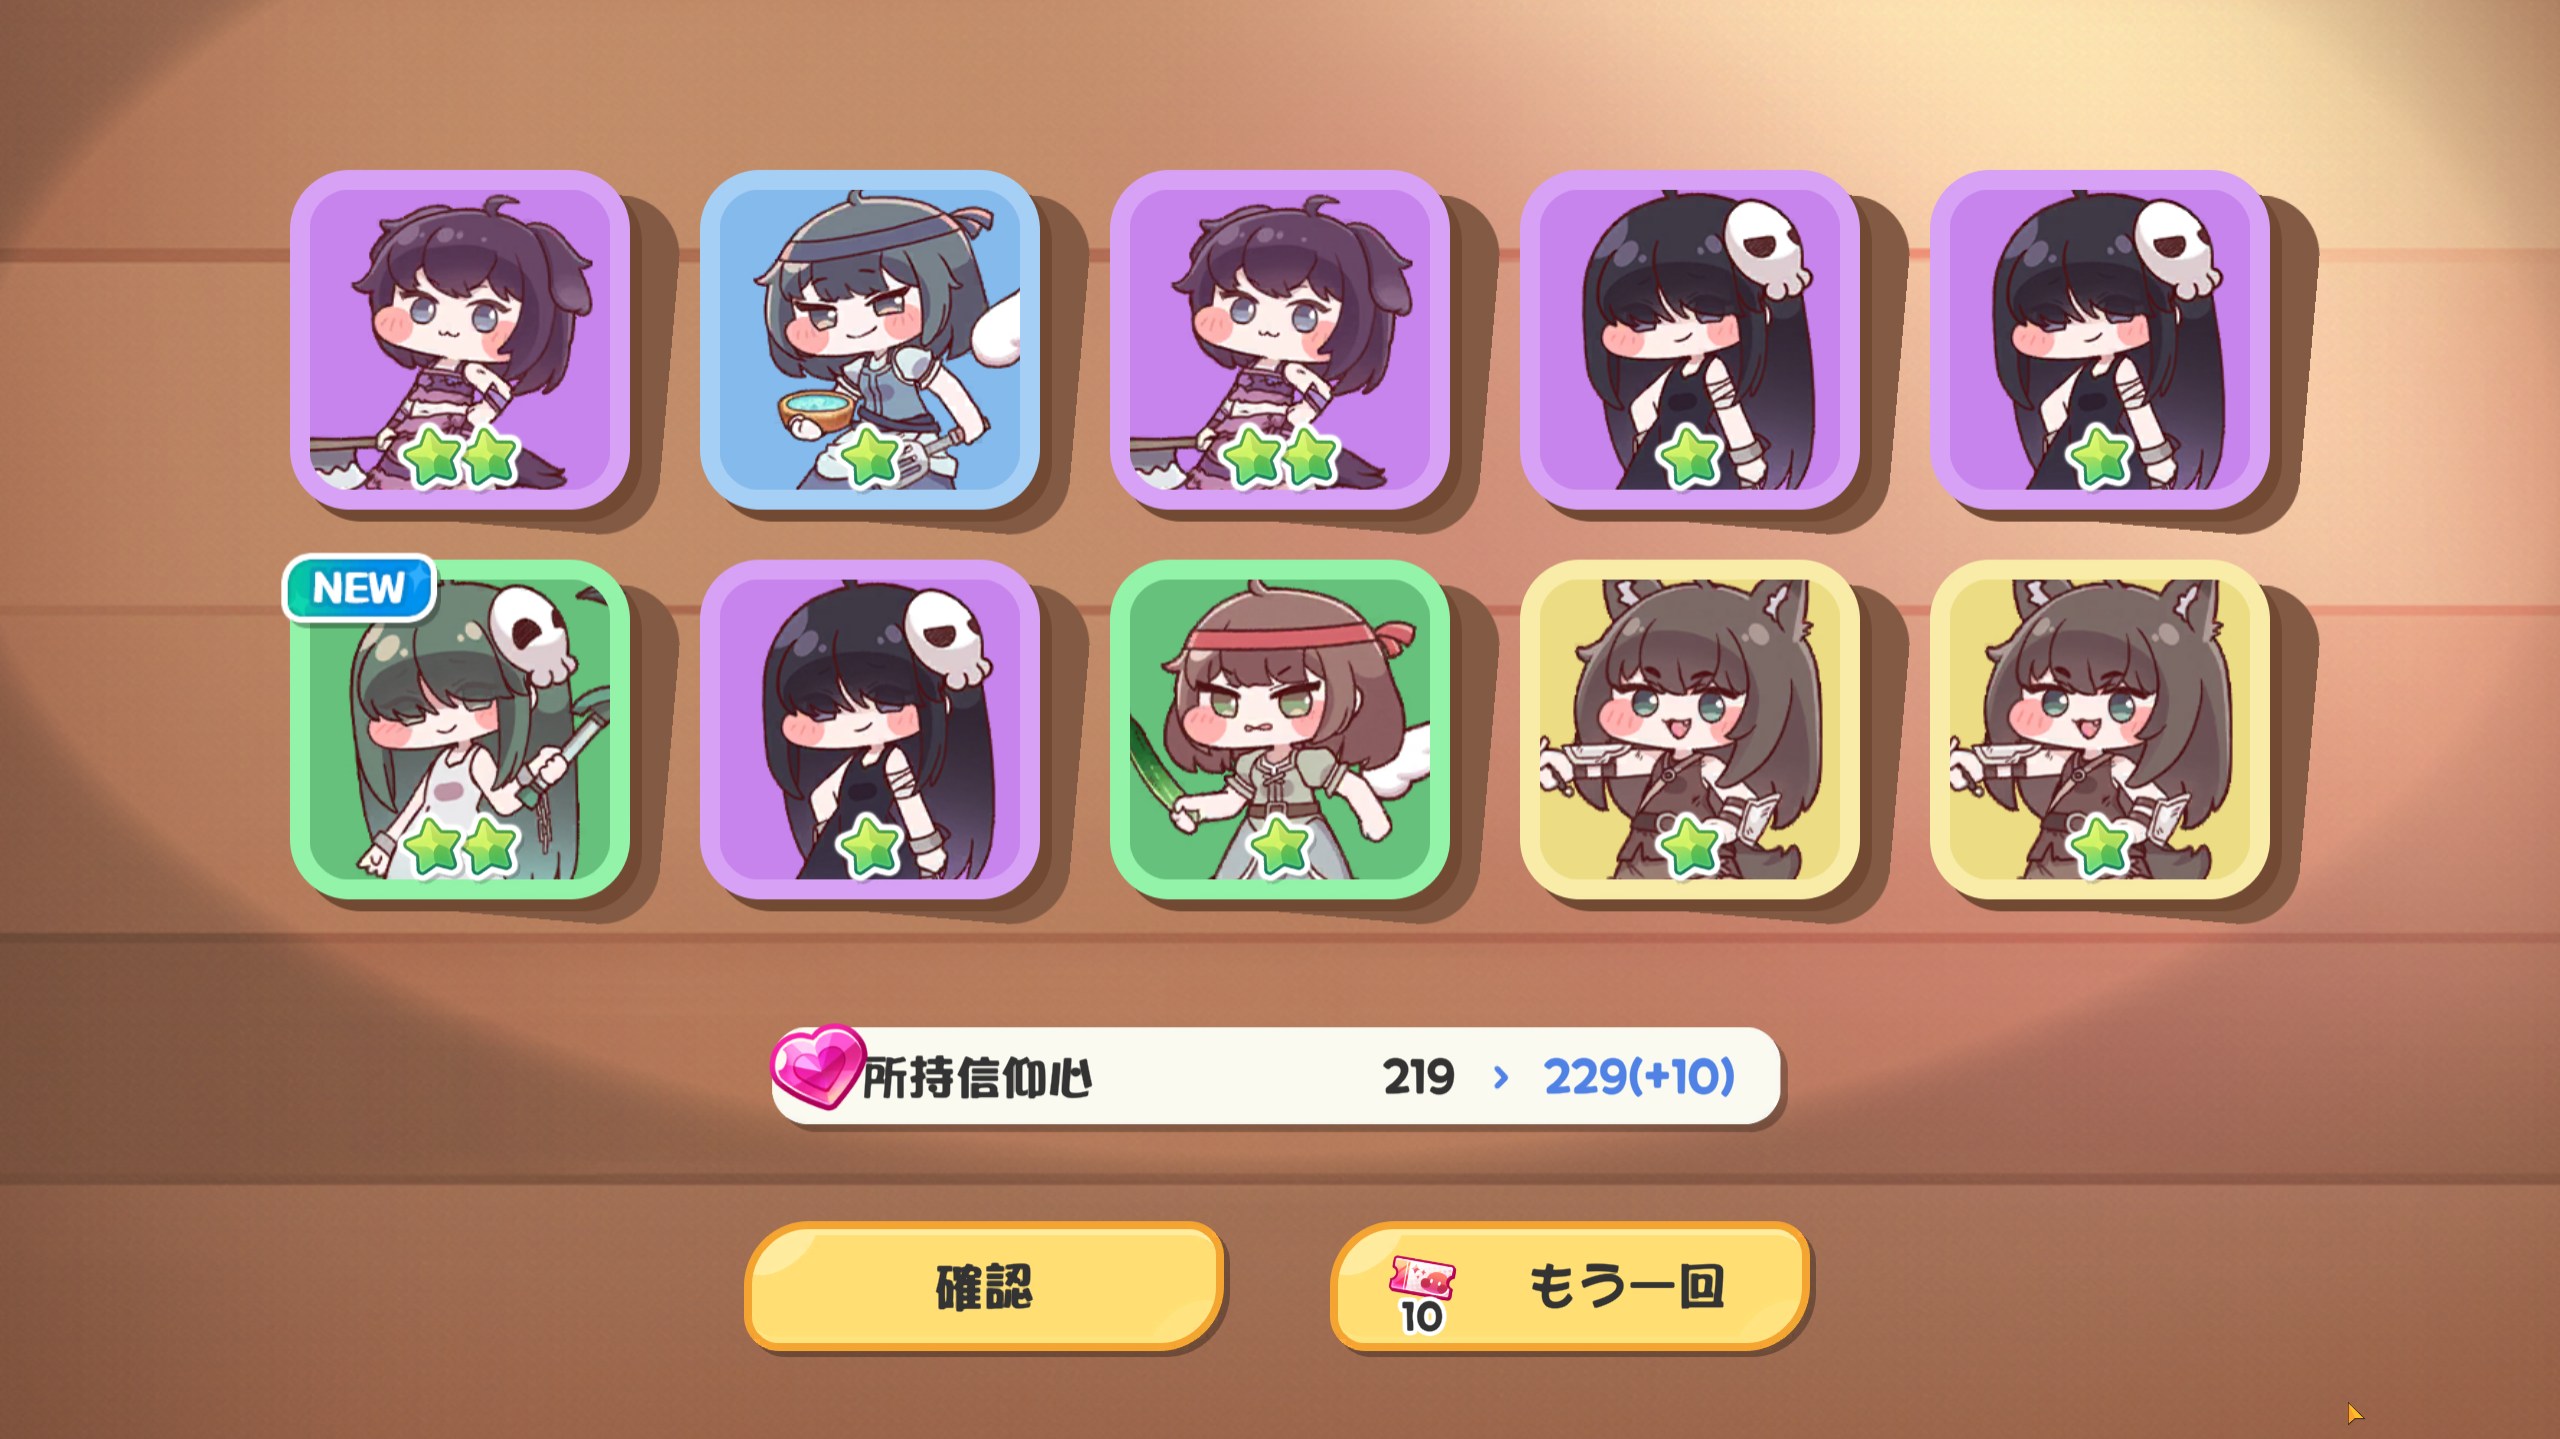Select the blue card with bowl-holding character
The height and width of the screenshot is (1439, 2560).
pyautogui.click(x=870, y=340)
